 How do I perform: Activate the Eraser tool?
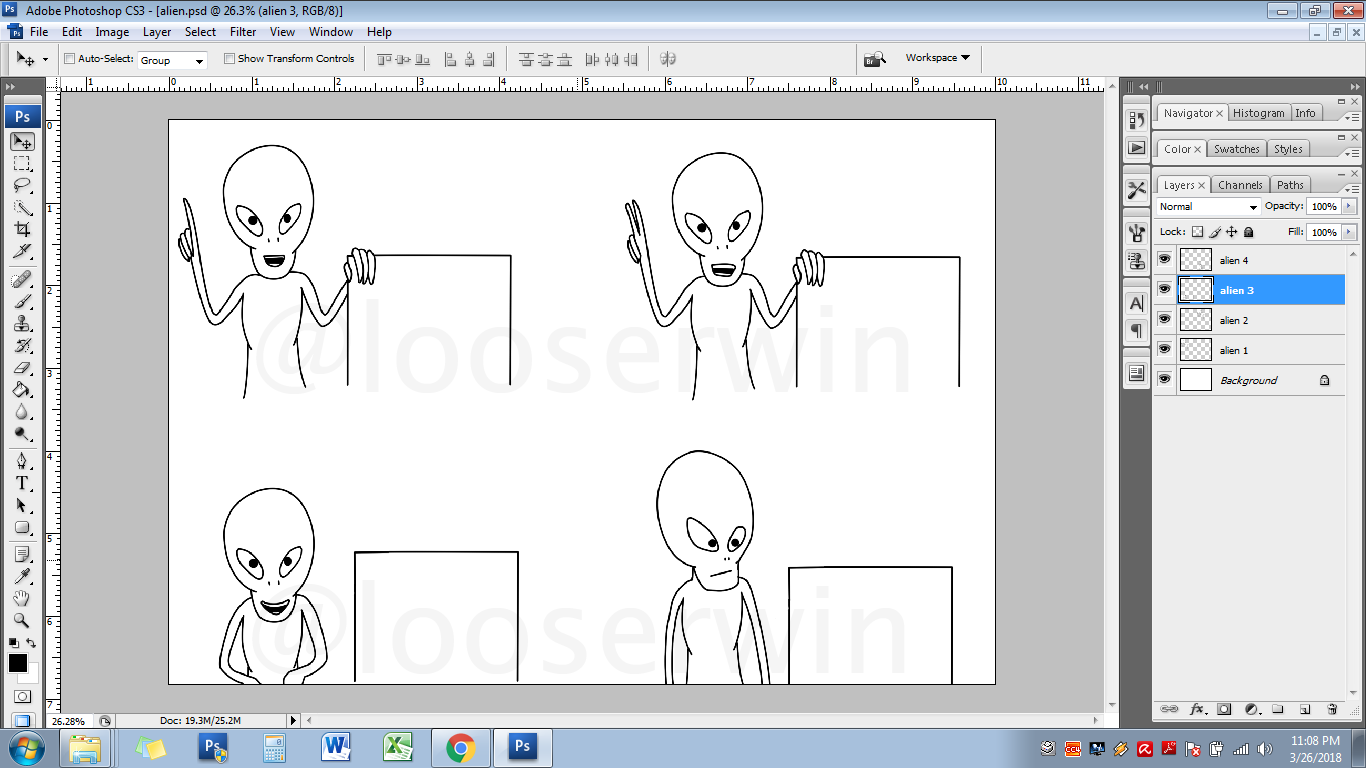click(x=22, y=367)
